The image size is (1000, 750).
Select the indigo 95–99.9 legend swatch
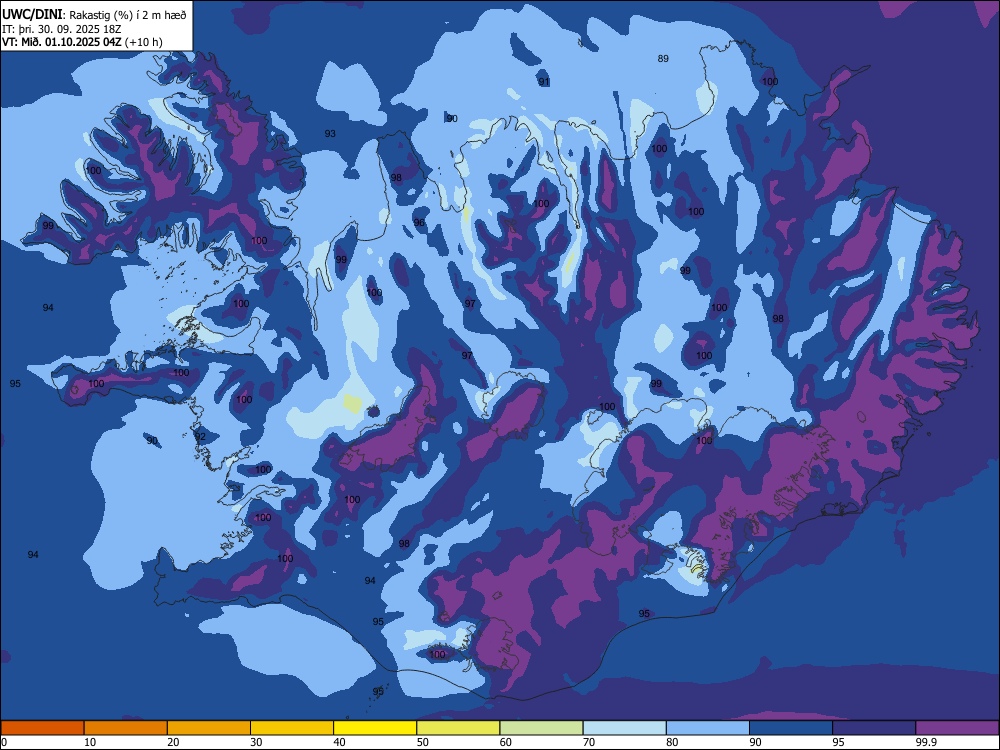click(x=874, y=728)
